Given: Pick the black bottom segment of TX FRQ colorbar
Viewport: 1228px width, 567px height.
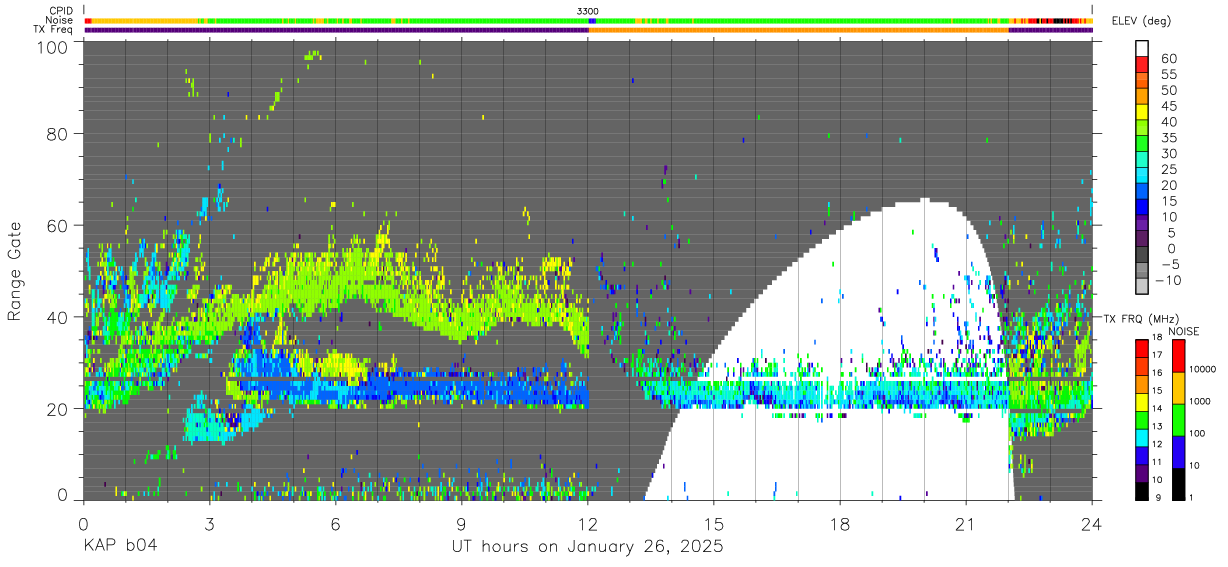Looking at the screenshot, I should [1141, 489].
